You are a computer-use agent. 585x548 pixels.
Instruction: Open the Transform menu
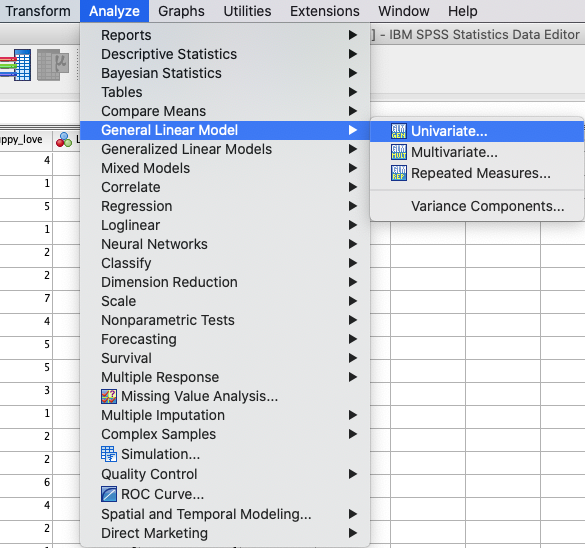(38, 11)
